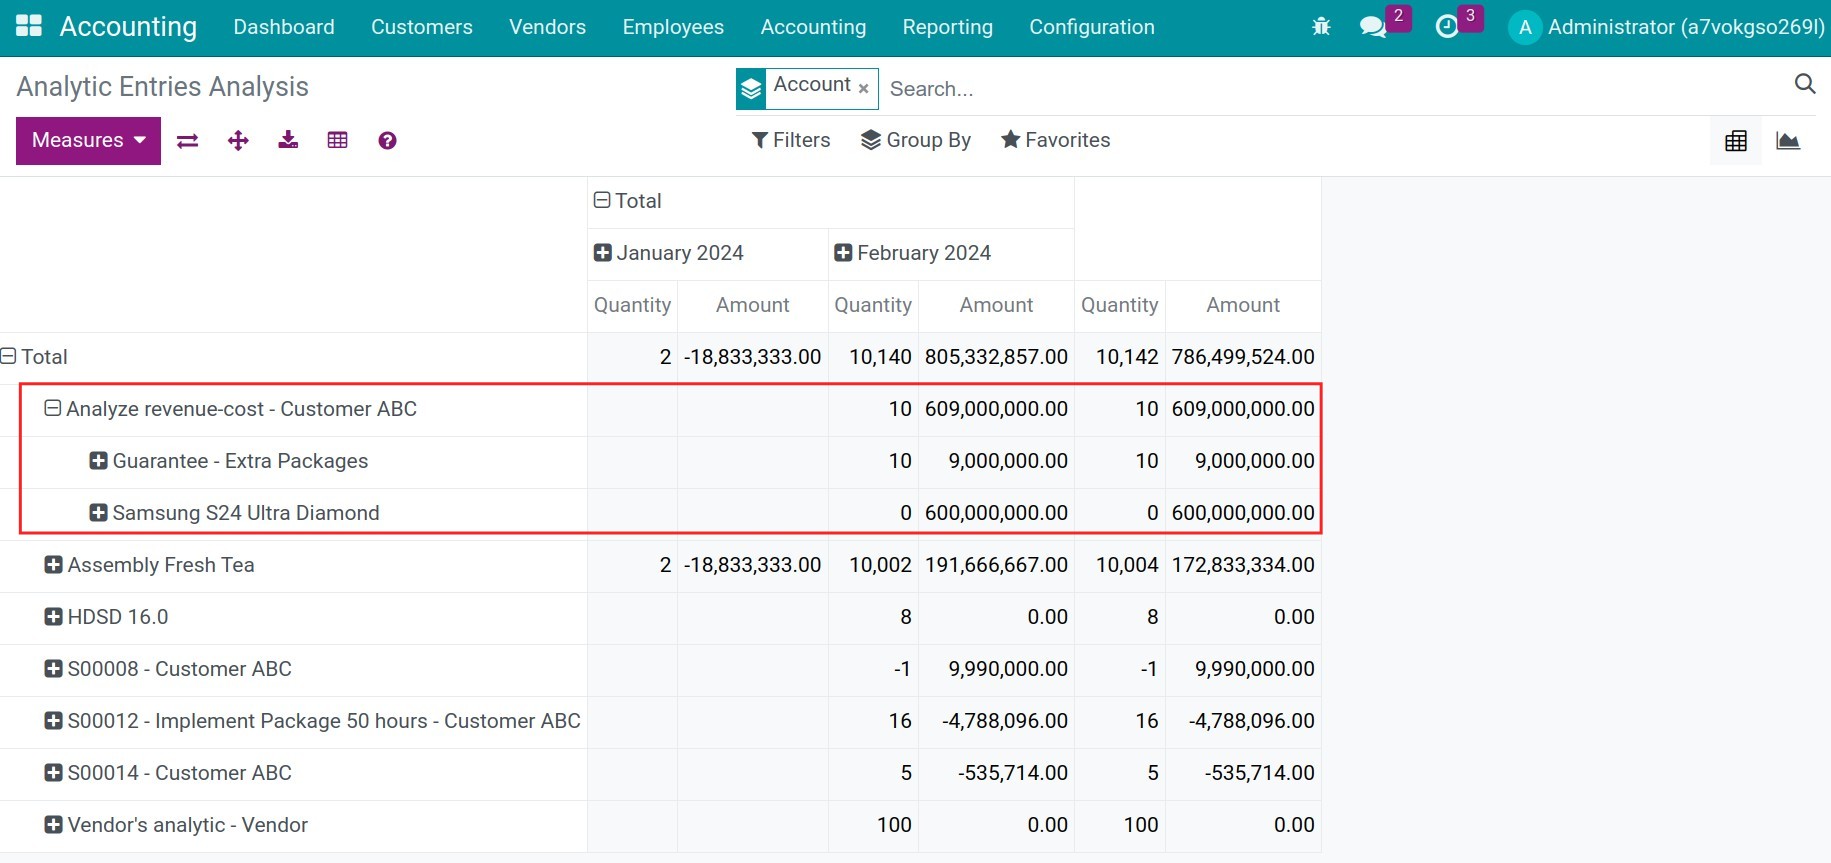Viewport: 1831px width, 863px height.
Task: Sort by February 2024 Quantity header
Action: point(873,305)
